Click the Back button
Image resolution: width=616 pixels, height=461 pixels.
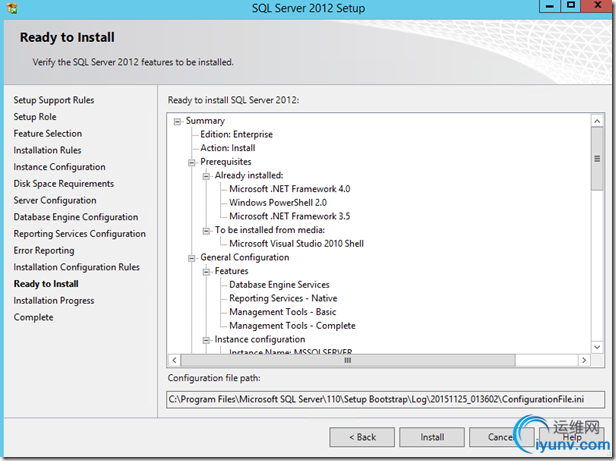pyautogui.click(x=362, y=437)
